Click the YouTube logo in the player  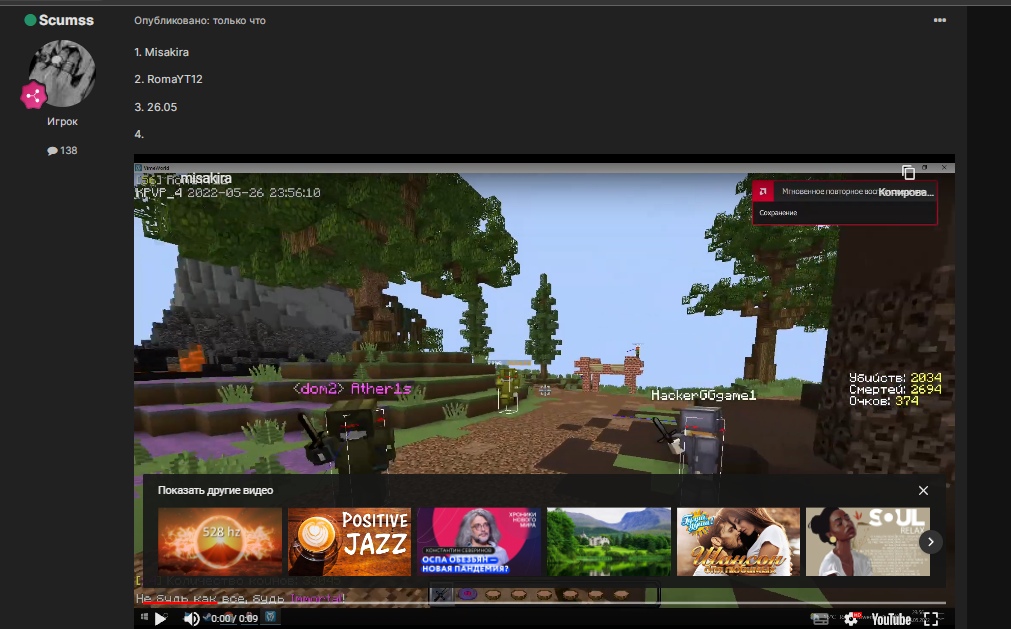[x=890, y=619]
